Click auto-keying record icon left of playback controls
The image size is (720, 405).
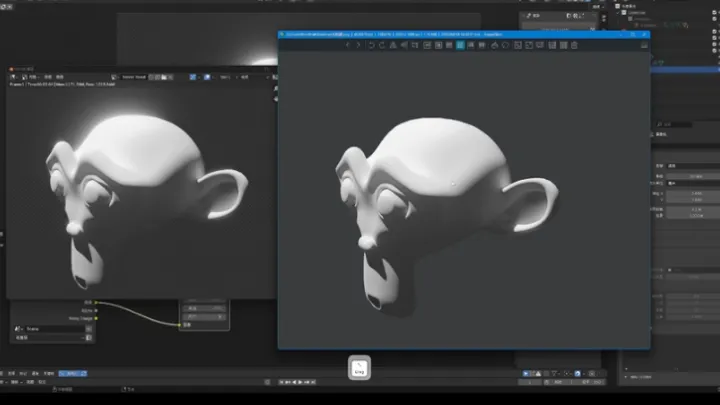pos(268,382)
